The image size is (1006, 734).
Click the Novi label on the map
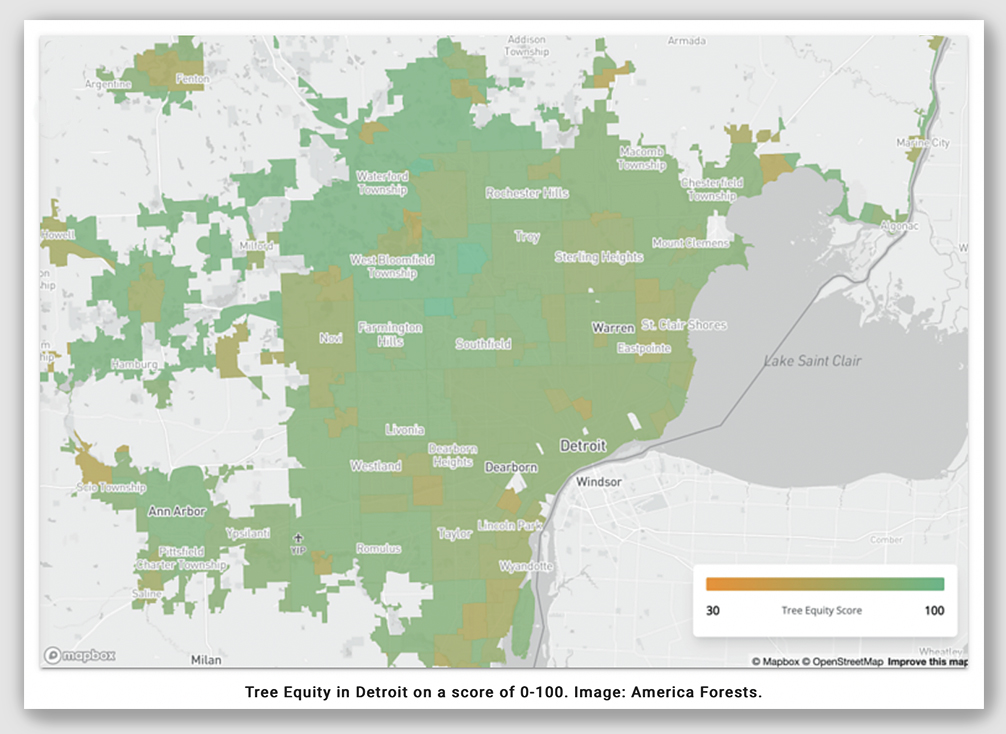coord(330,338)
